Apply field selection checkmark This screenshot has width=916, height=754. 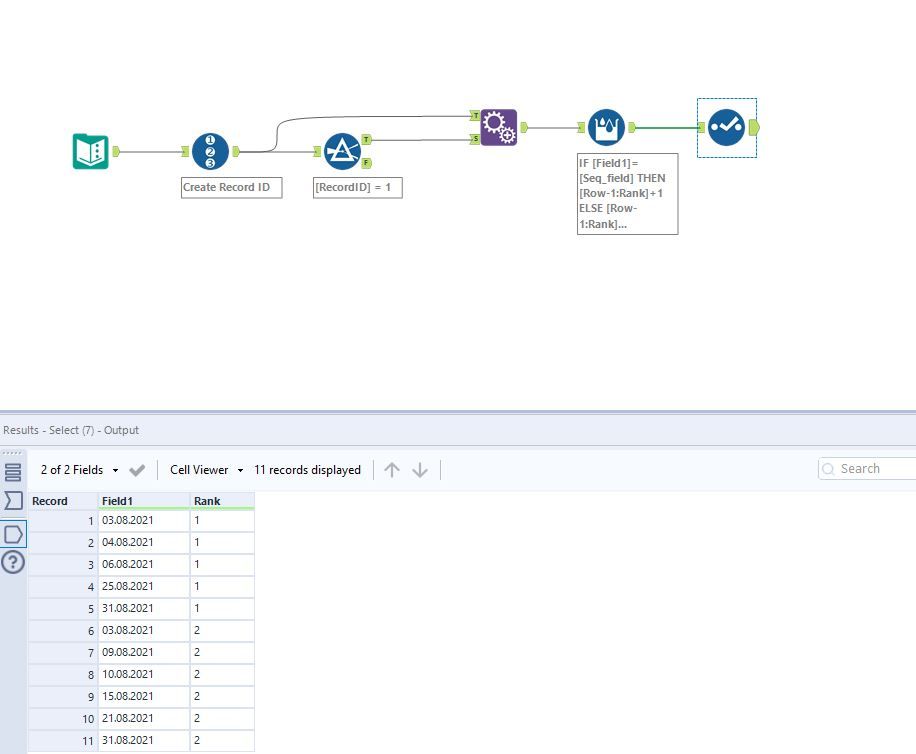(x=137, y=470)
